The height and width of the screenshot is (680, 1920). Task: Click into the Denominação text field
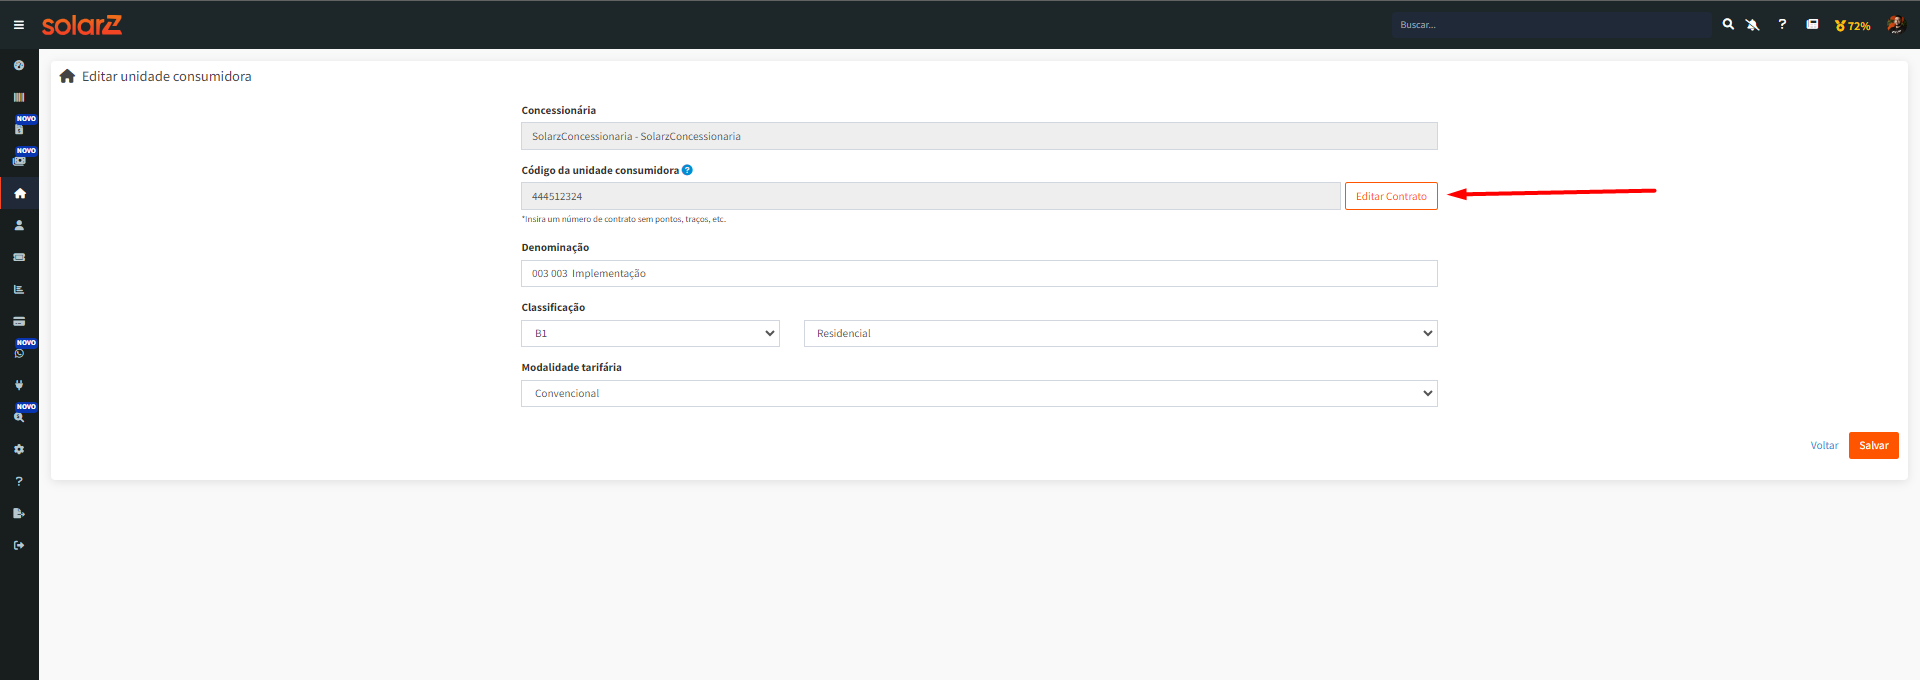coord(979,273)
